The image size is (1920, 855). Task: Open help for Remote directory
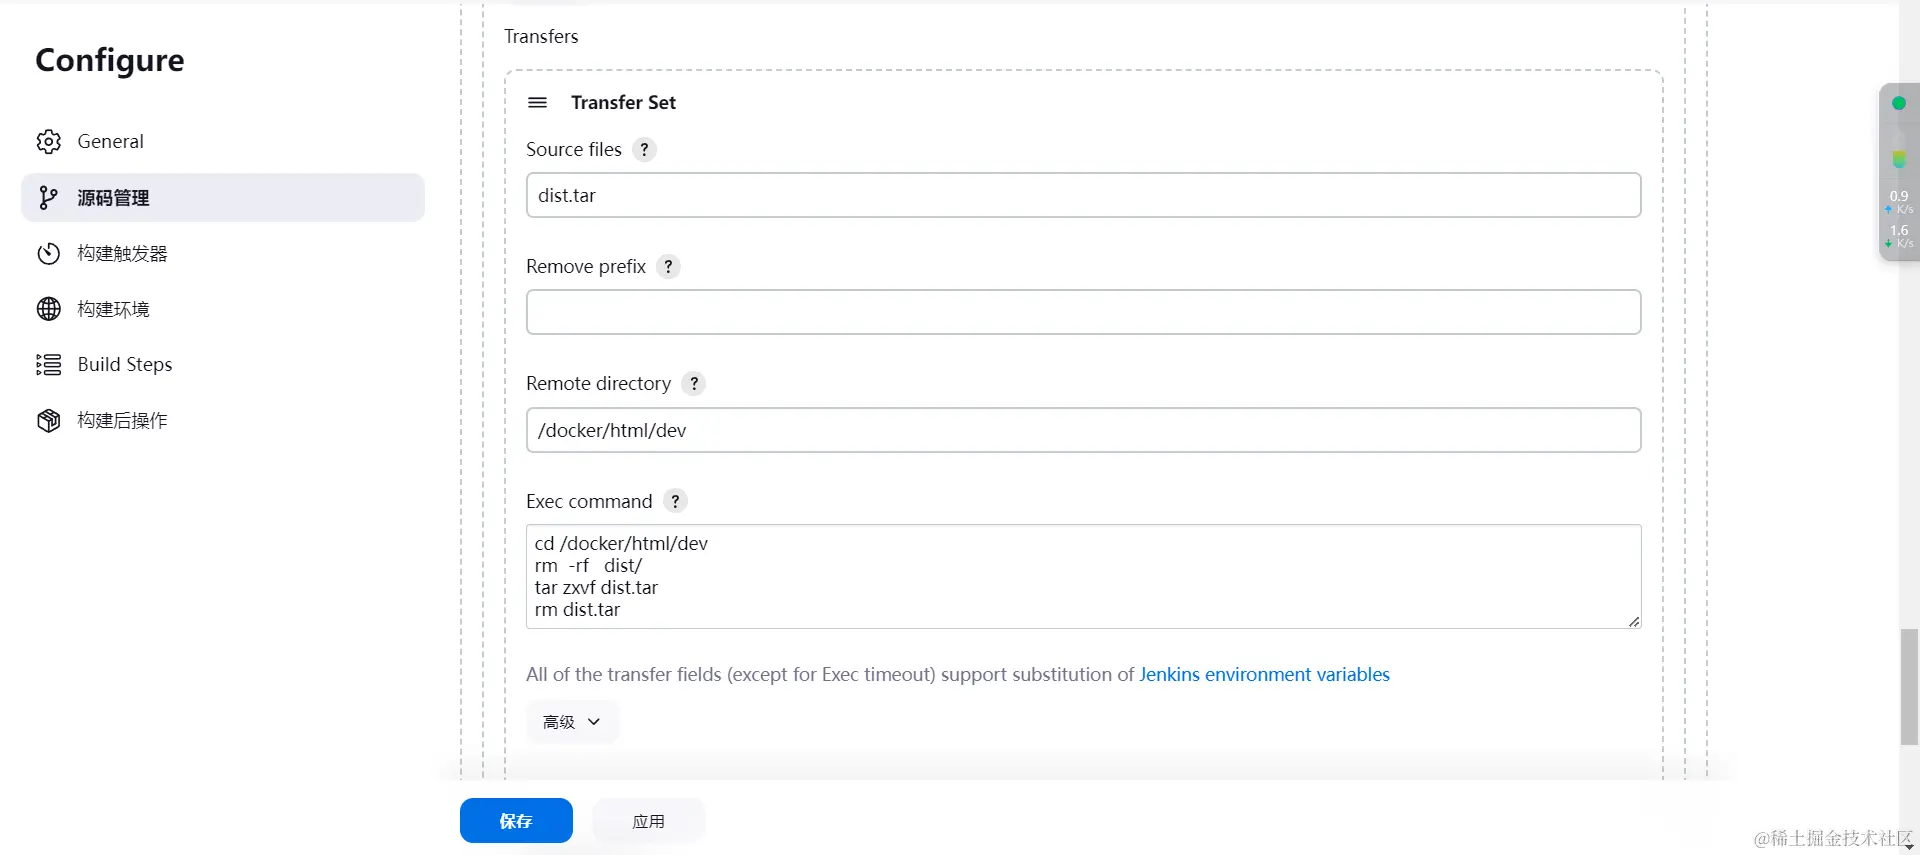pos(694,384)
